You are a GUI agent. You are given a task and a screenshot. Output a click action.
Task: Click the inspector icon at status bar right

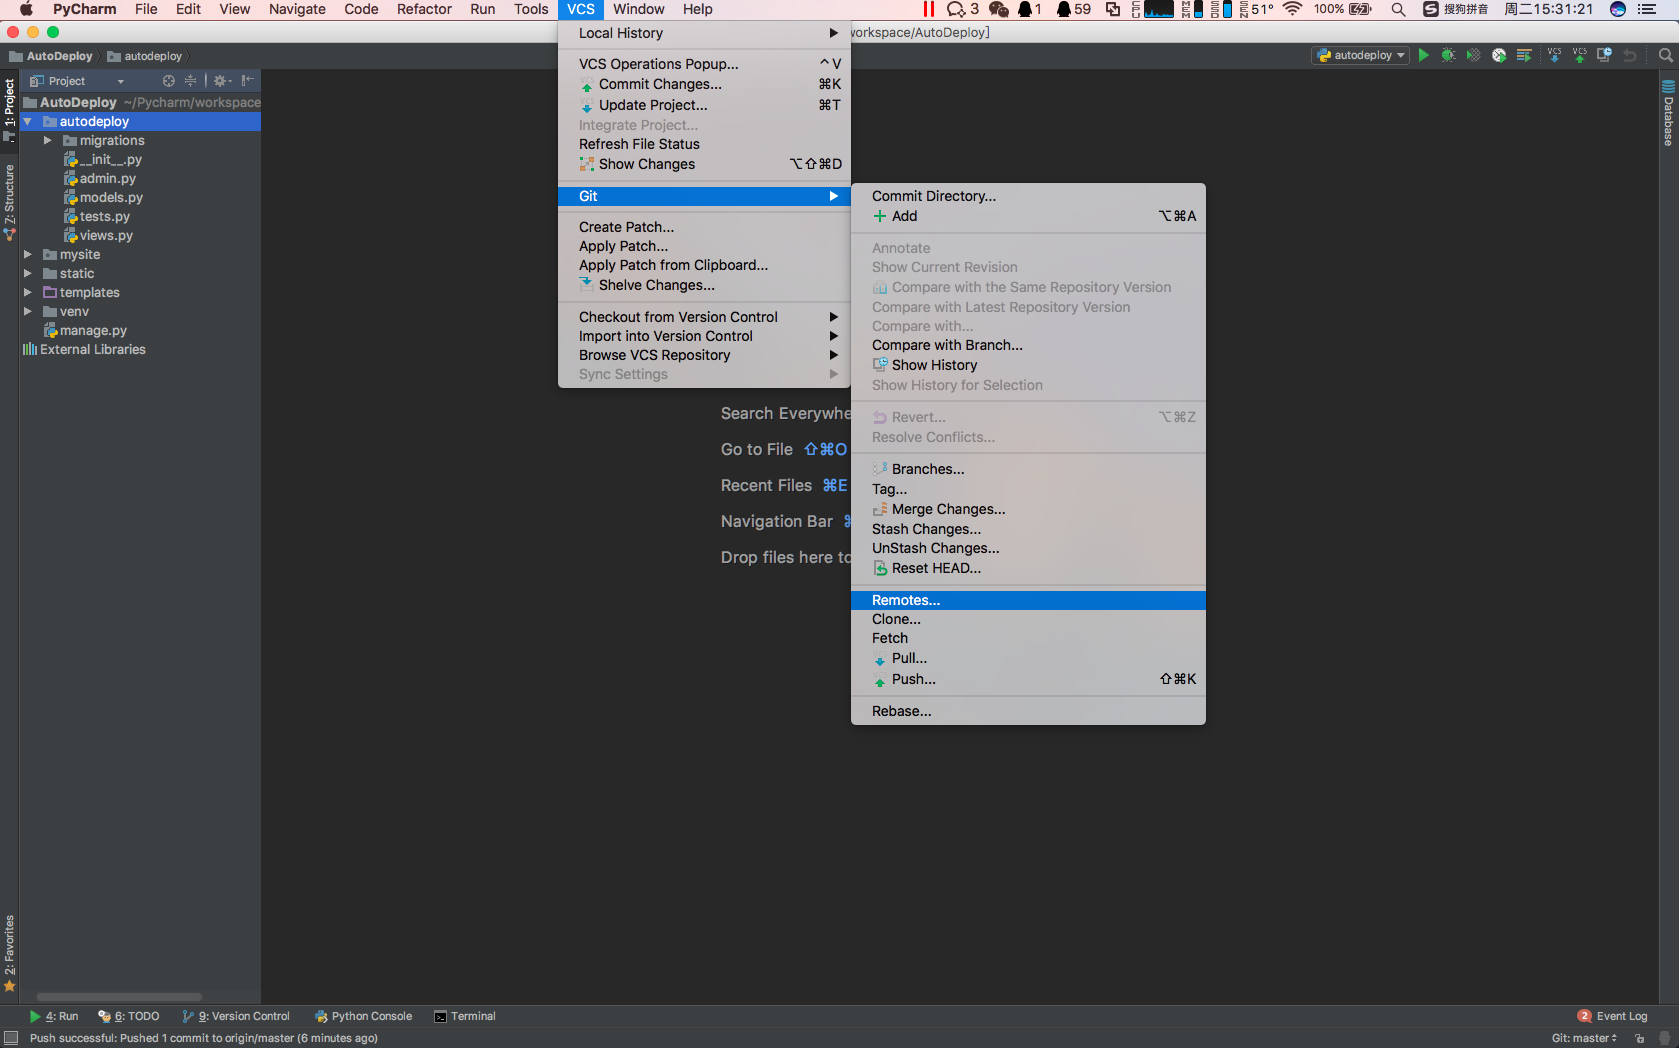click(1663, 1038)
